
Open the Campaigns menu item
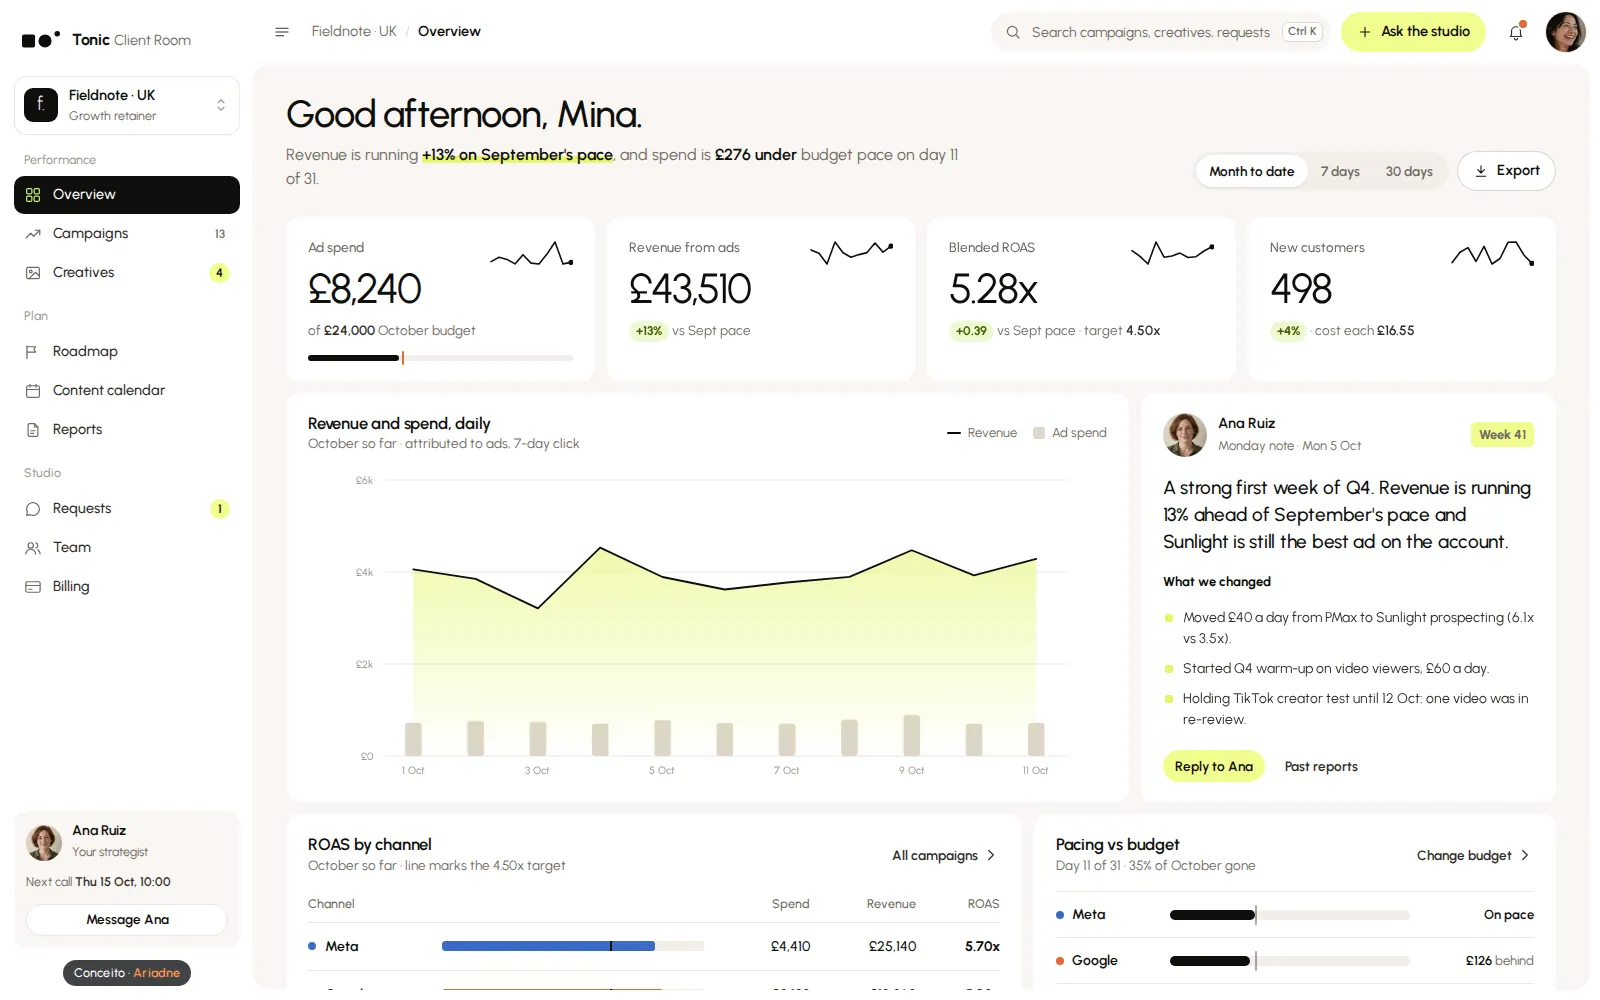tap(127, 234)
